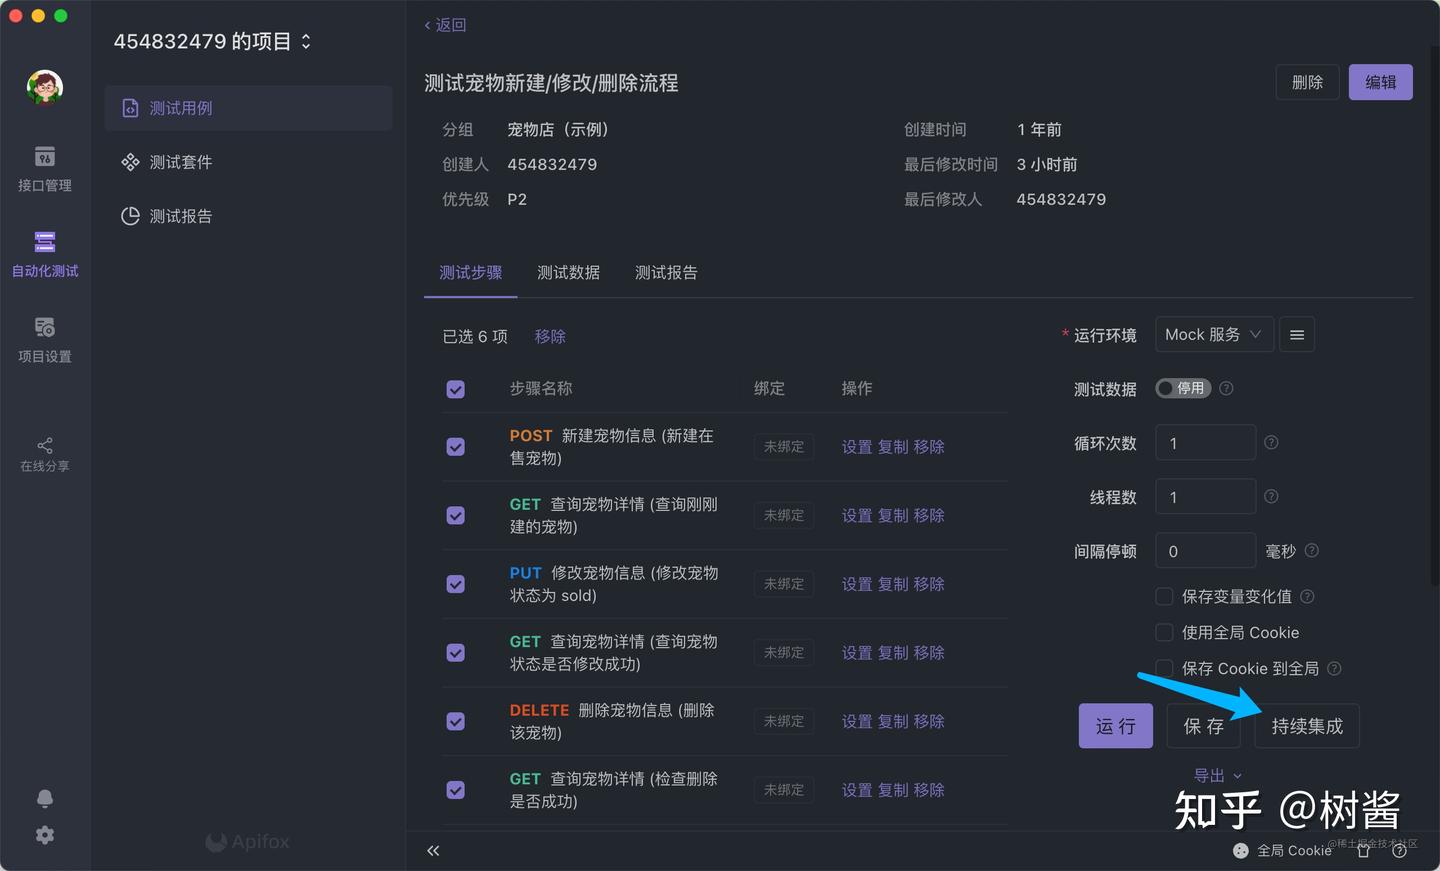Click 复制 for GET 查询刚刚建的宠物 step
1440x871 pixels.
(893, 516)
